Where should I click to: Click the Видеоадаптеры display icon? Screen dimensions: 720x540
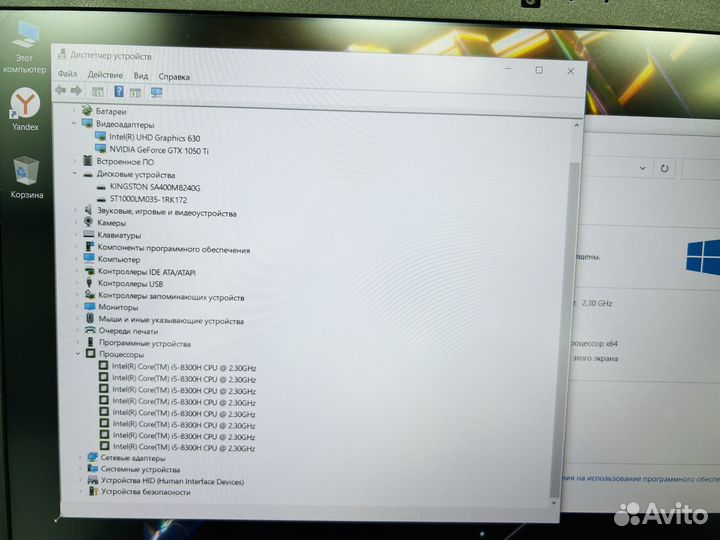[87, 123]
